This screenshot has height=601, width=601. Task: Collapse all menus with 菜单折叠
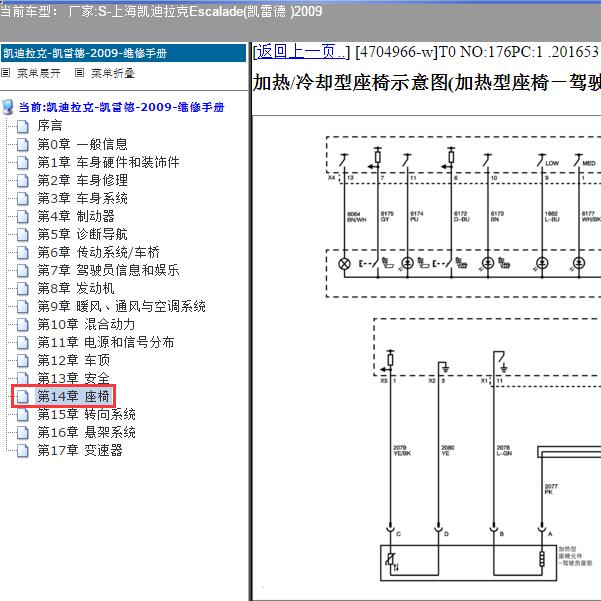[113, 73]
